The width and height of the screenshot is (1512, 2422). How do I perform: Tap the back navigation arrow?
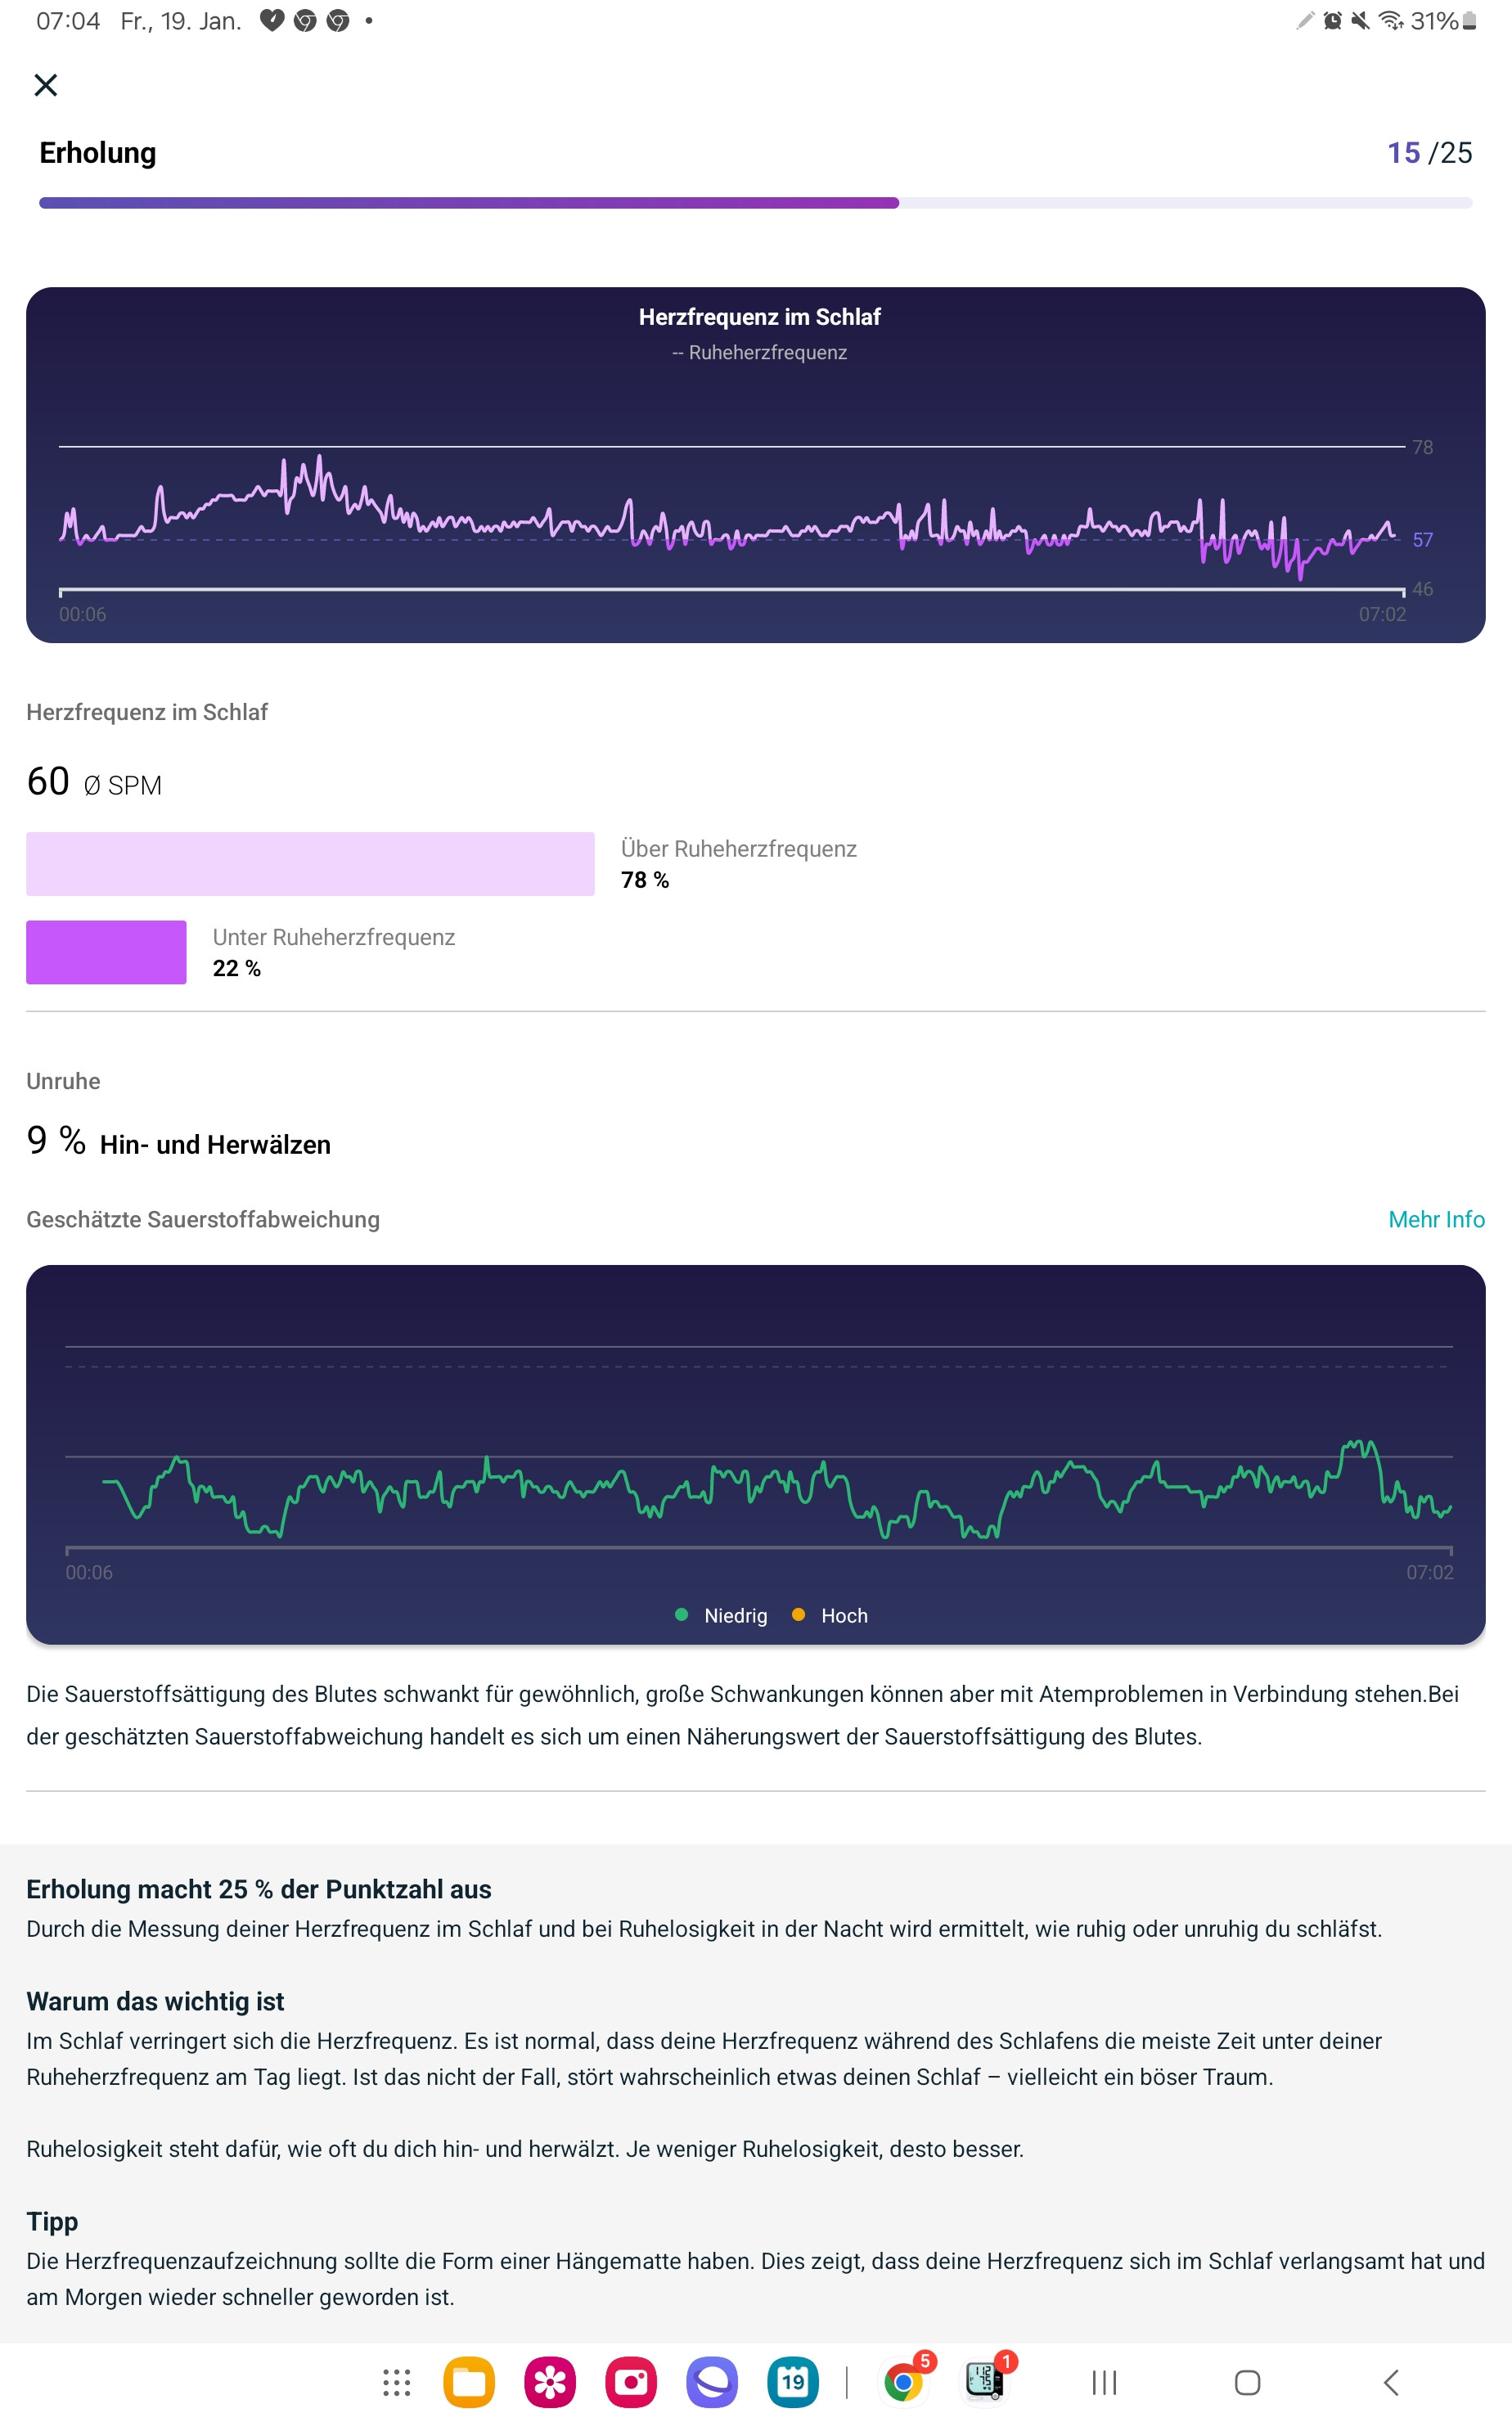click(1391, 2382)
